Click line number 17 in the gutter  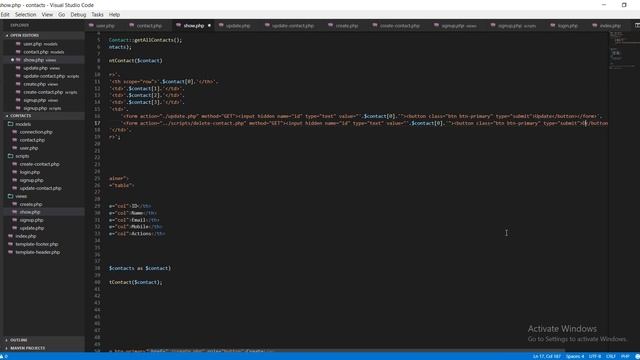[x=97, y=123]
